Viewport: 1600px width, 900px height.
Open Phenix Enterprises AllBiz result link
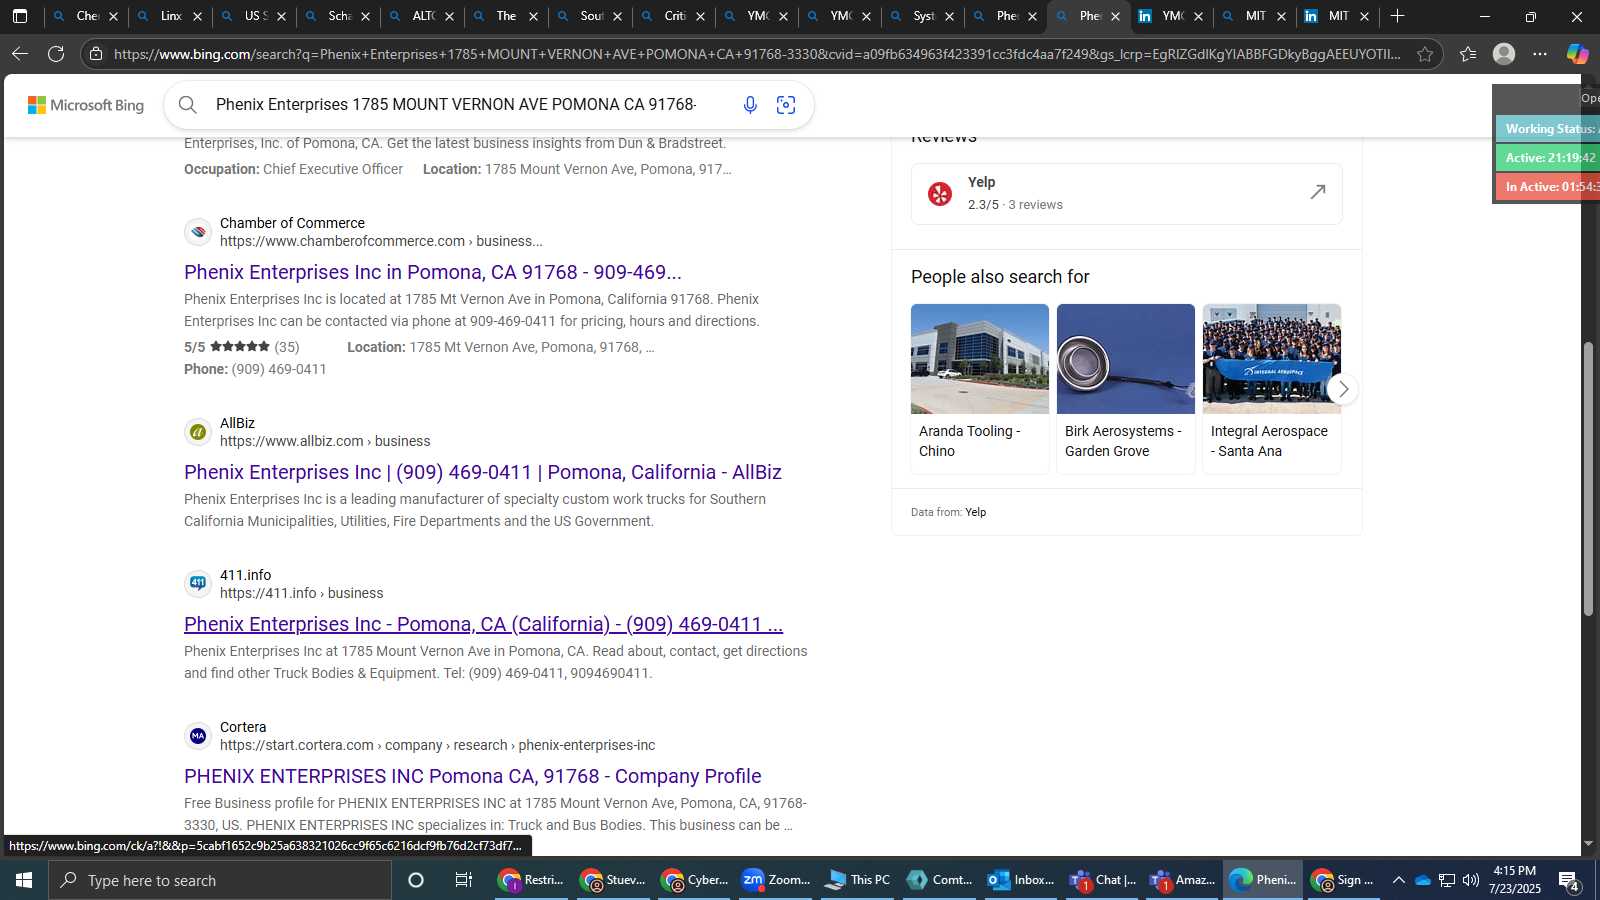pos(483,472)
